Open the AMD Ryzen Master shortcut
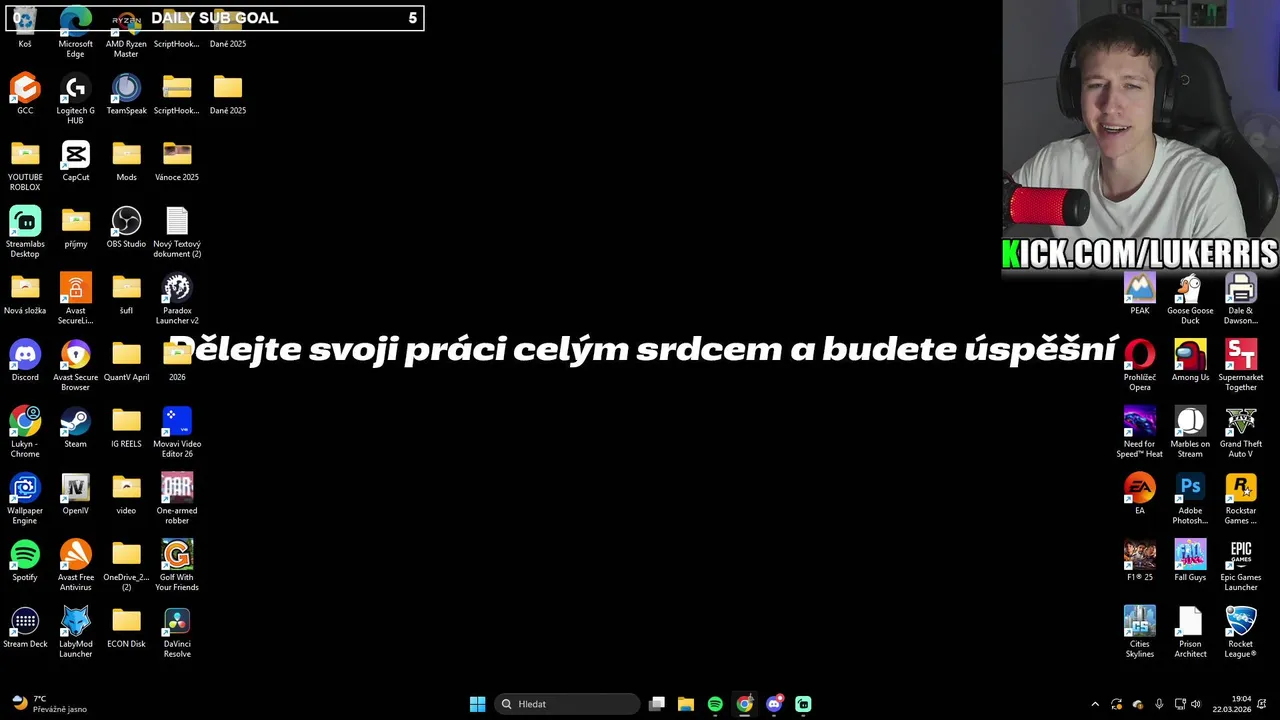This screenshot has width=1280, height=720. coord(126,32)
